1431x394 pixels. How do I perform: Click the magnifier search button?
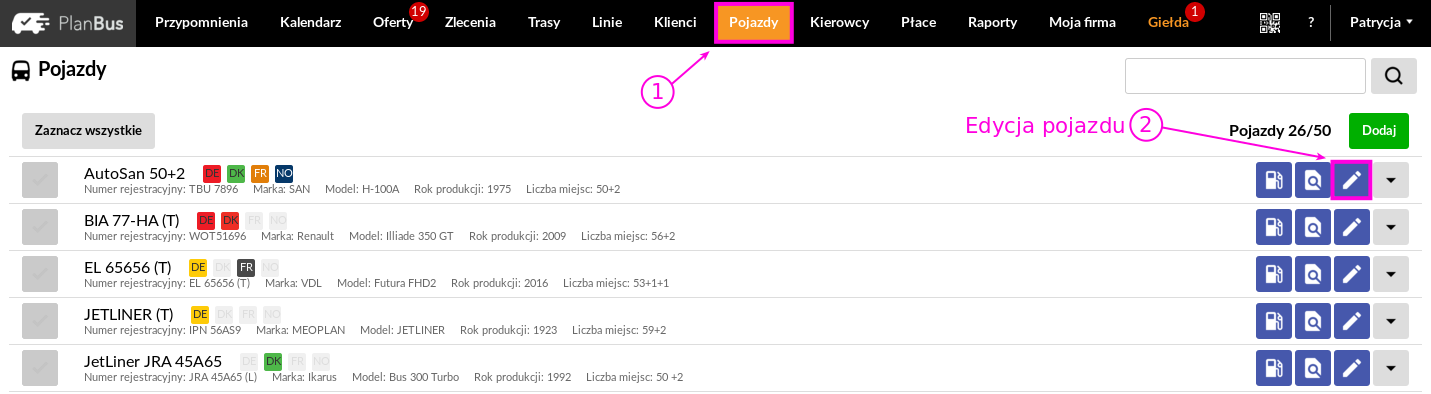click(1393, 75)
